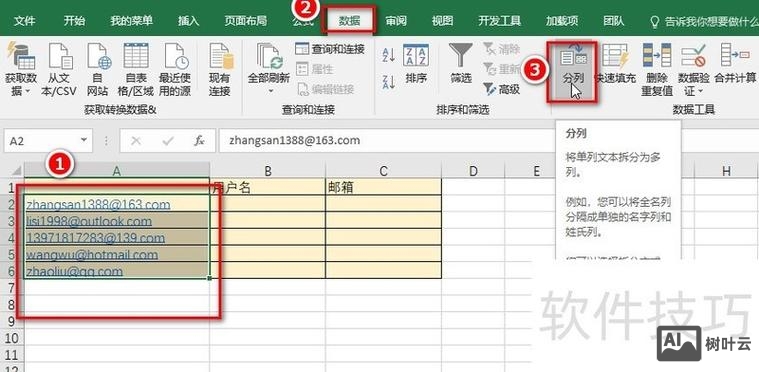Open 现有连接 (existing connections)
Image resolution: width=759 pixels, height=372 pixels.
(221, 70)
